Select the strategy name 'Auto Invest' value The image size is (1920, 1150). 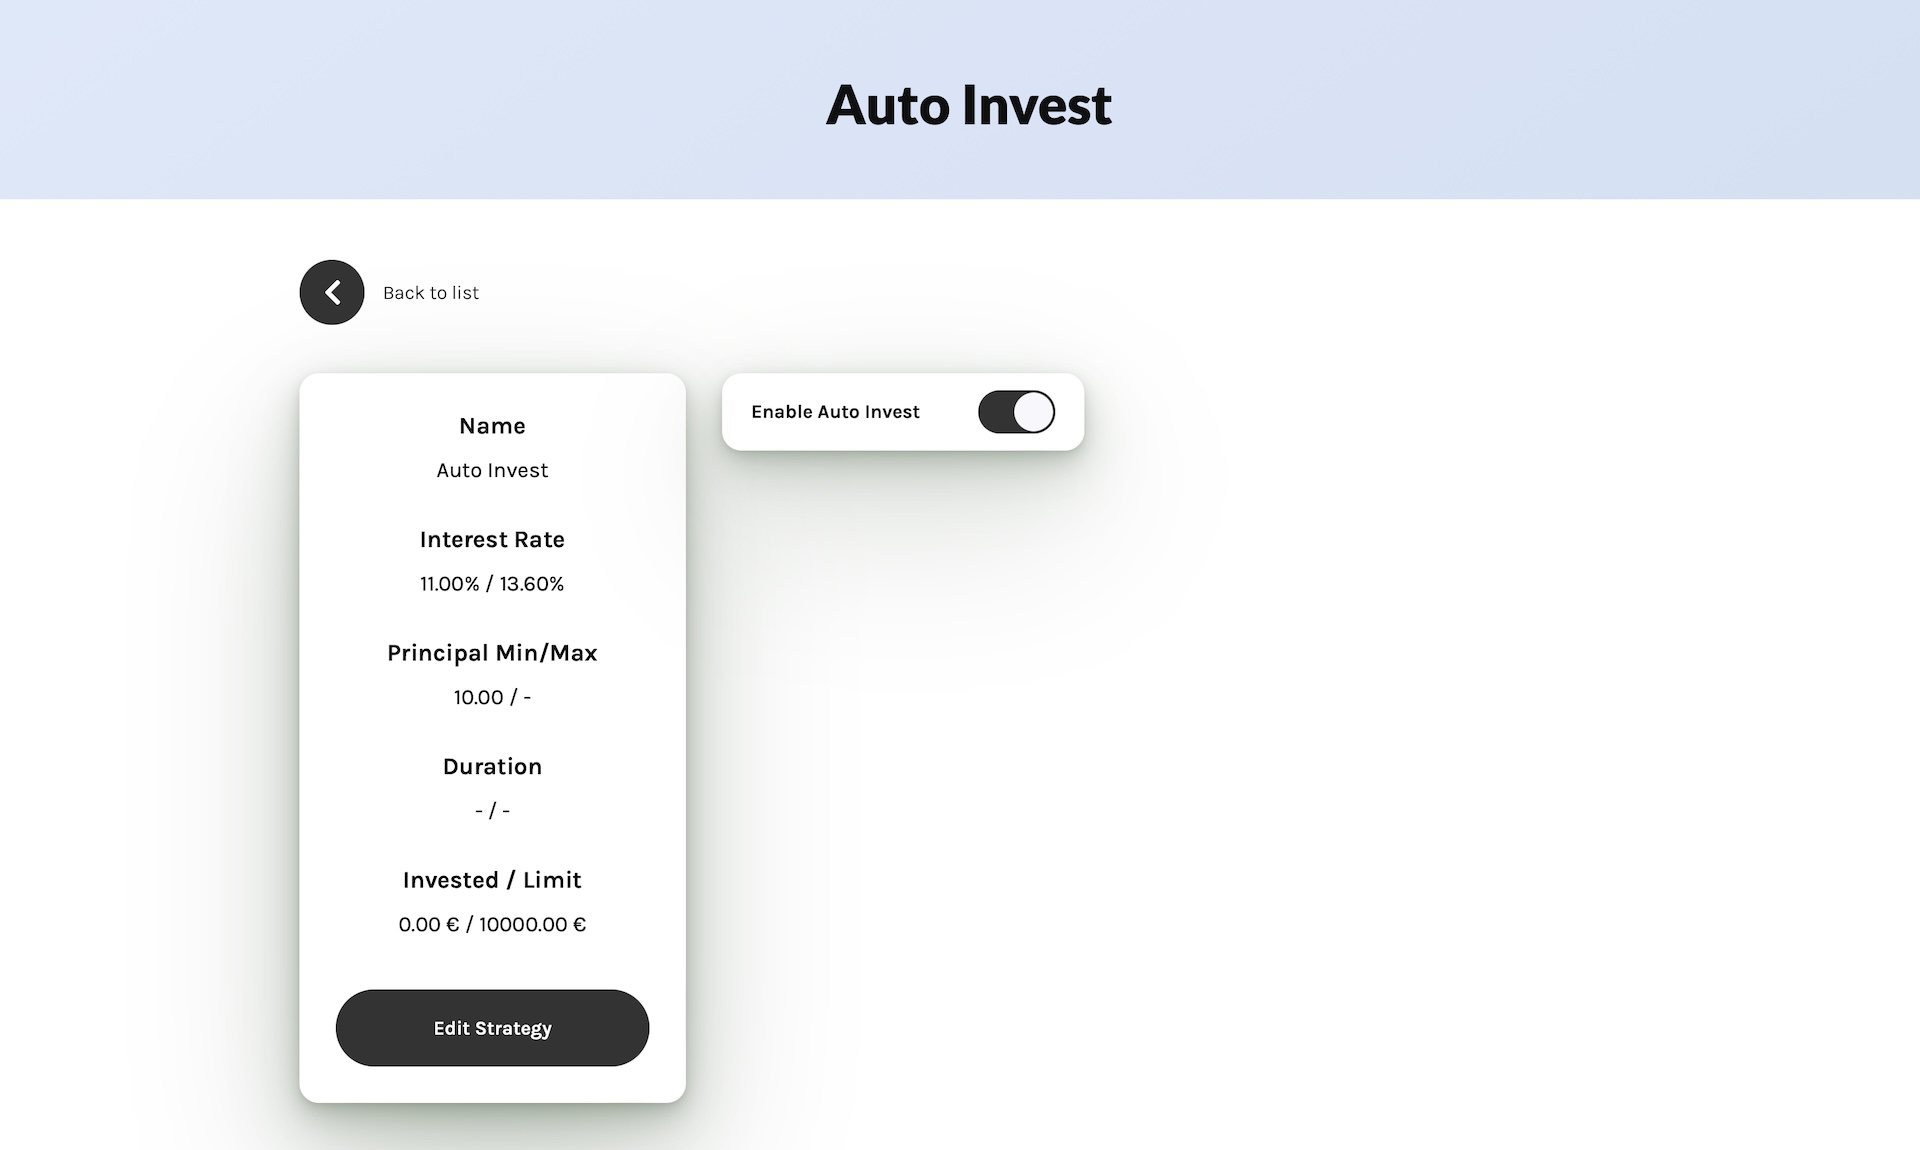(492, 470)
